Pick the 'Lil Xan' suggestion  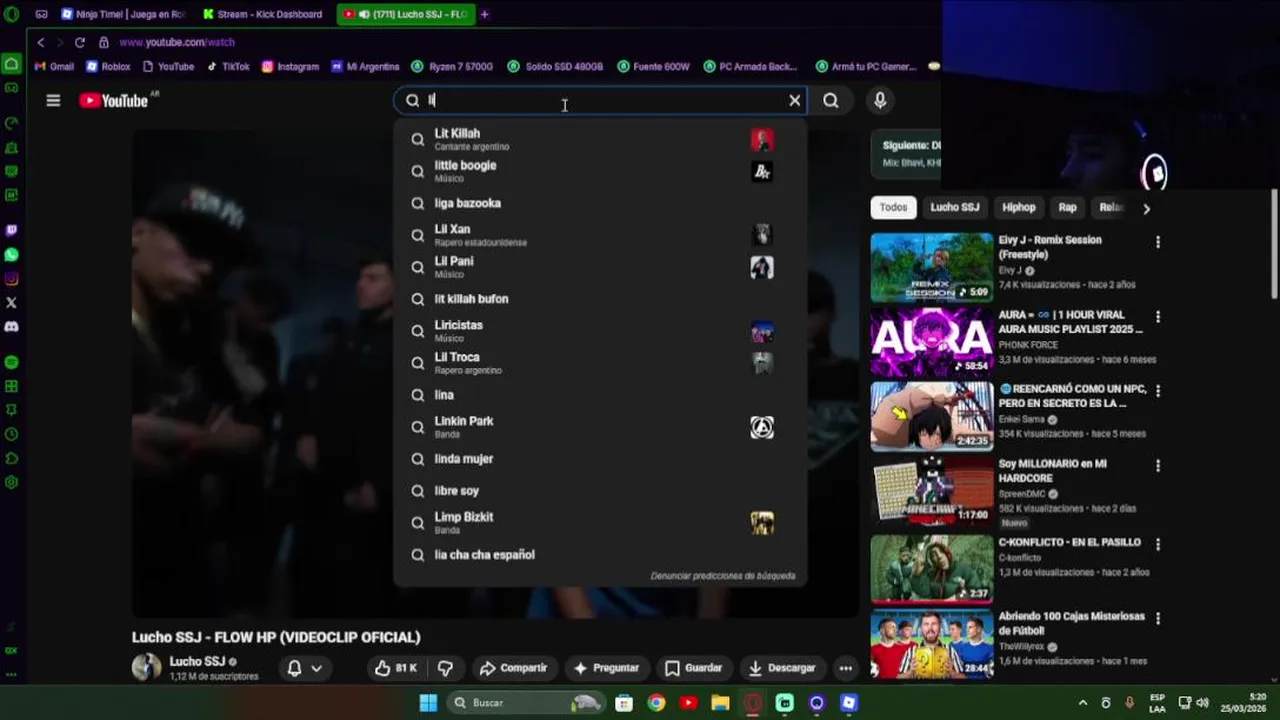click(600, 235)
